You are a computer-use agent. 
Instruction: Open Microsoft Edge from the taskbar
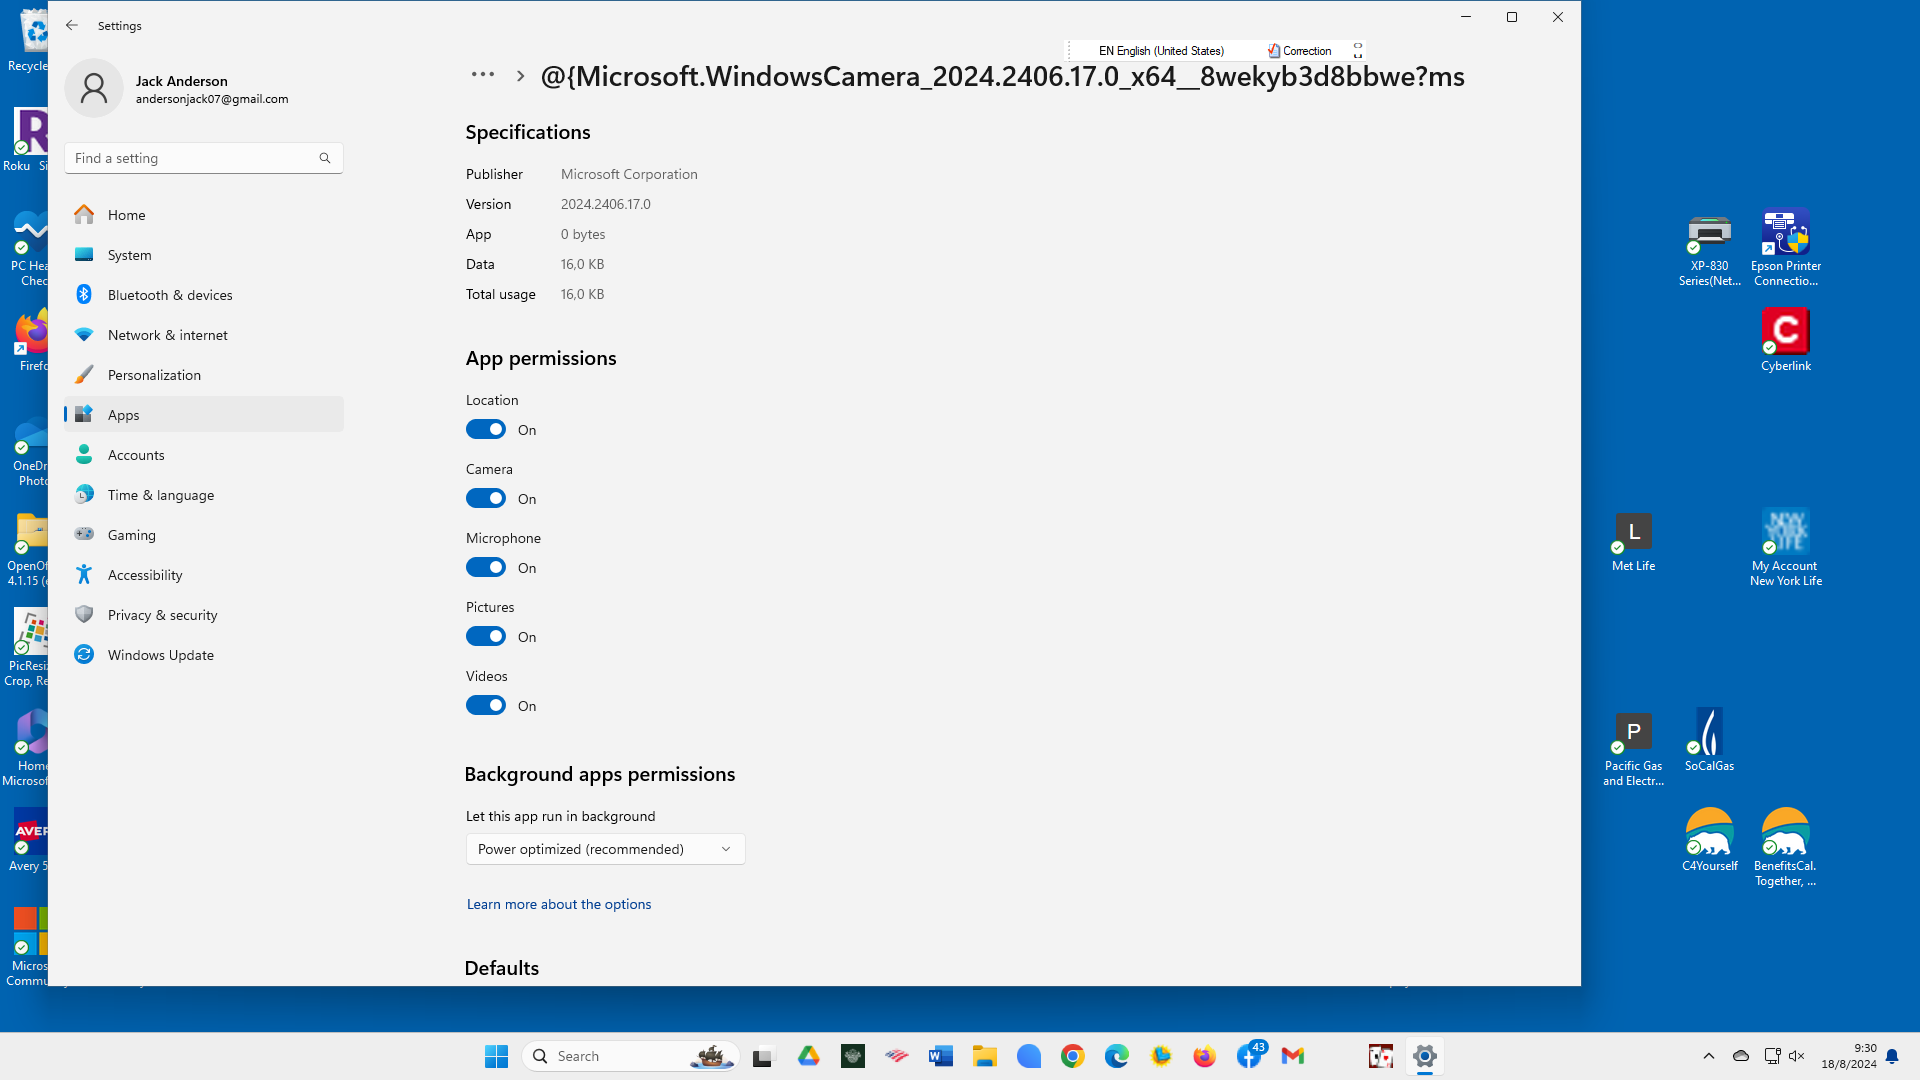click(x=1117, y=1056)
